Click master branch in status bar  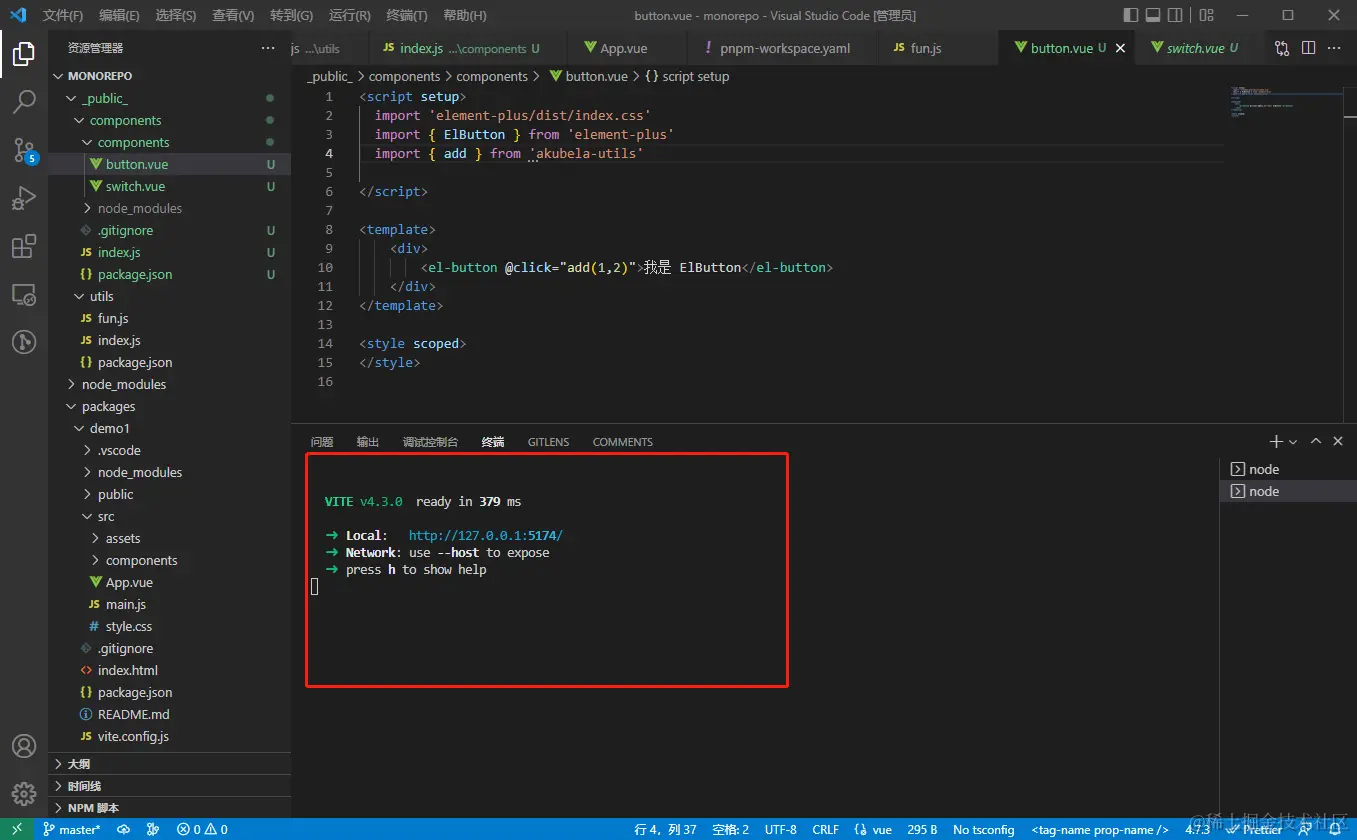[x=71, y=829]
